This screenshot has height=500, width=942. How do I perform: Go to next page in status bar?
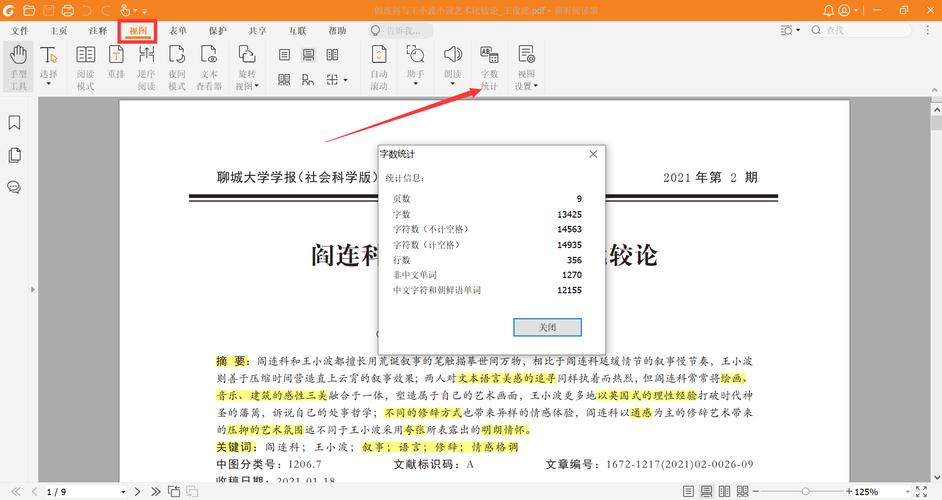[138, 492]
